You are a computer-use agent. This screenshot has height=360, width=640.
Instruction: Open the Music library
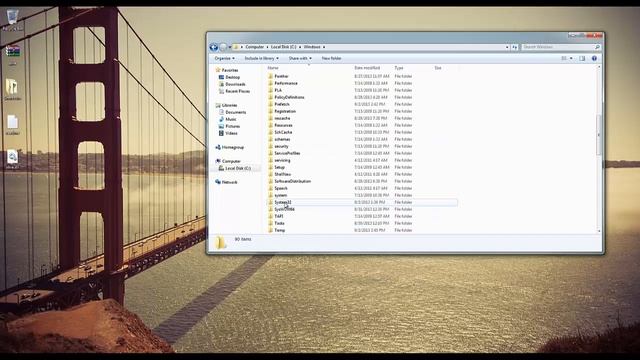[231, 119]
